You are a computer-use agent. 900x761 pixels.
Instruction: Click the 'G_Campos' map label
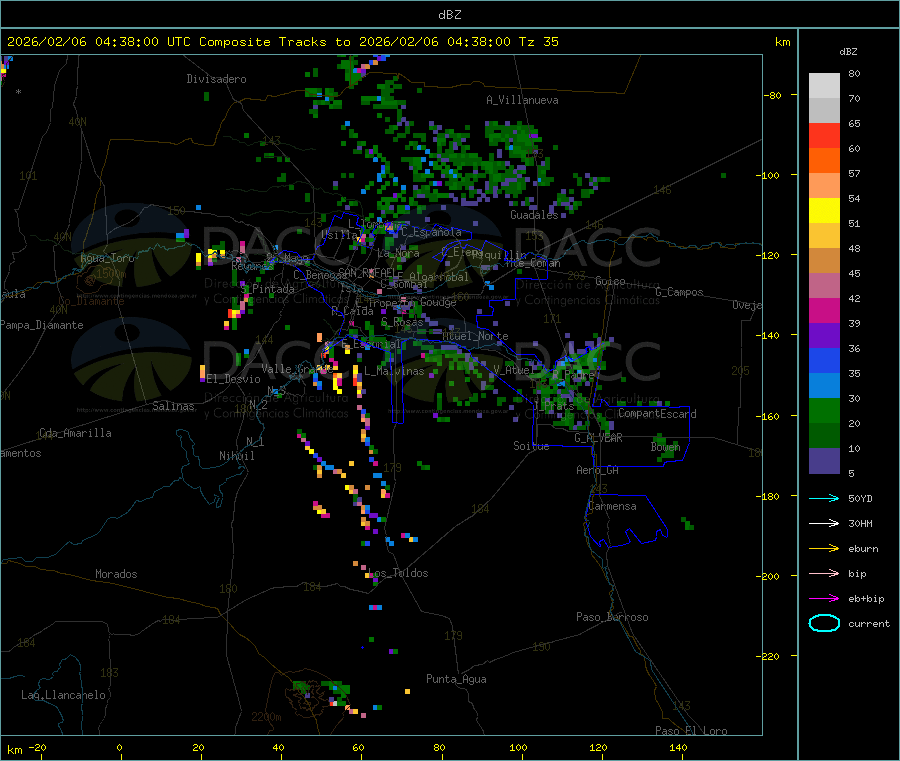[x=680, y=292]
